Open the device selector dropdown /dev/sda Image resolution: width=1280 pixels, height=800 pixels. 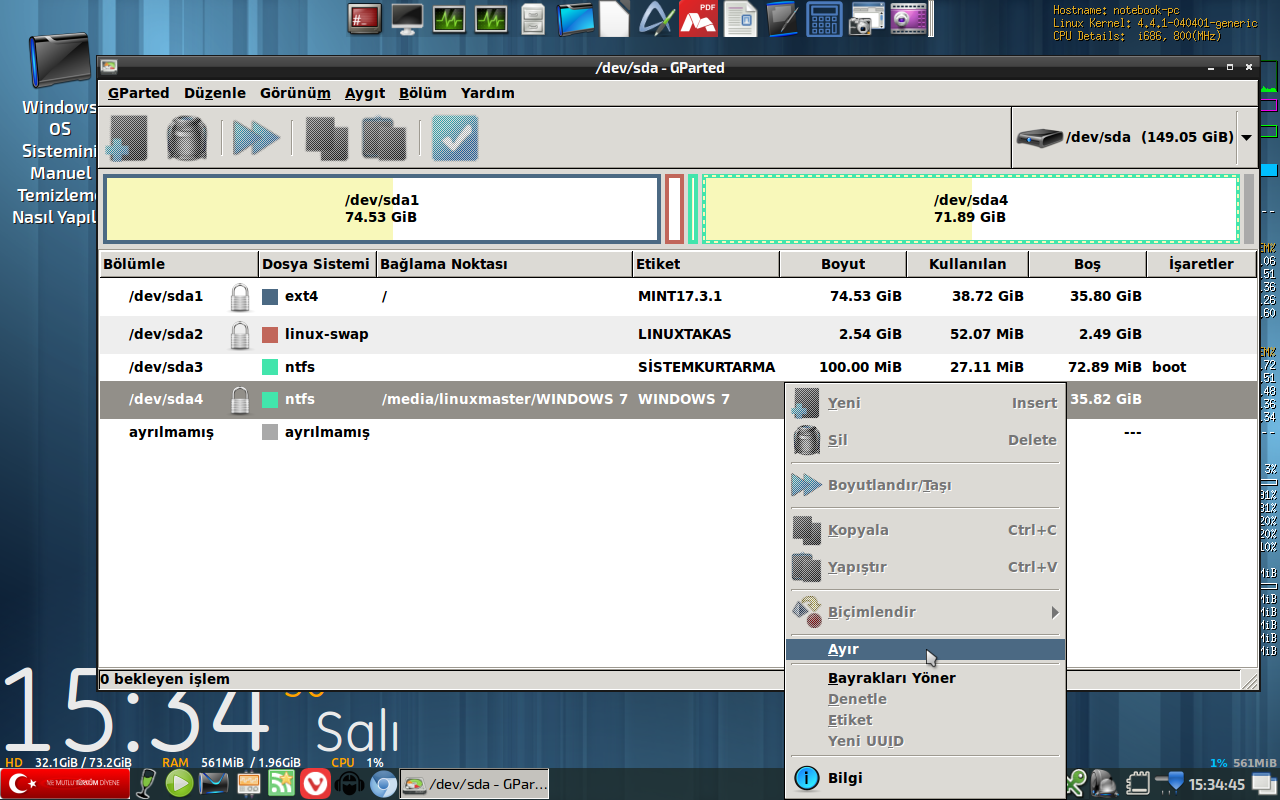1133,138
